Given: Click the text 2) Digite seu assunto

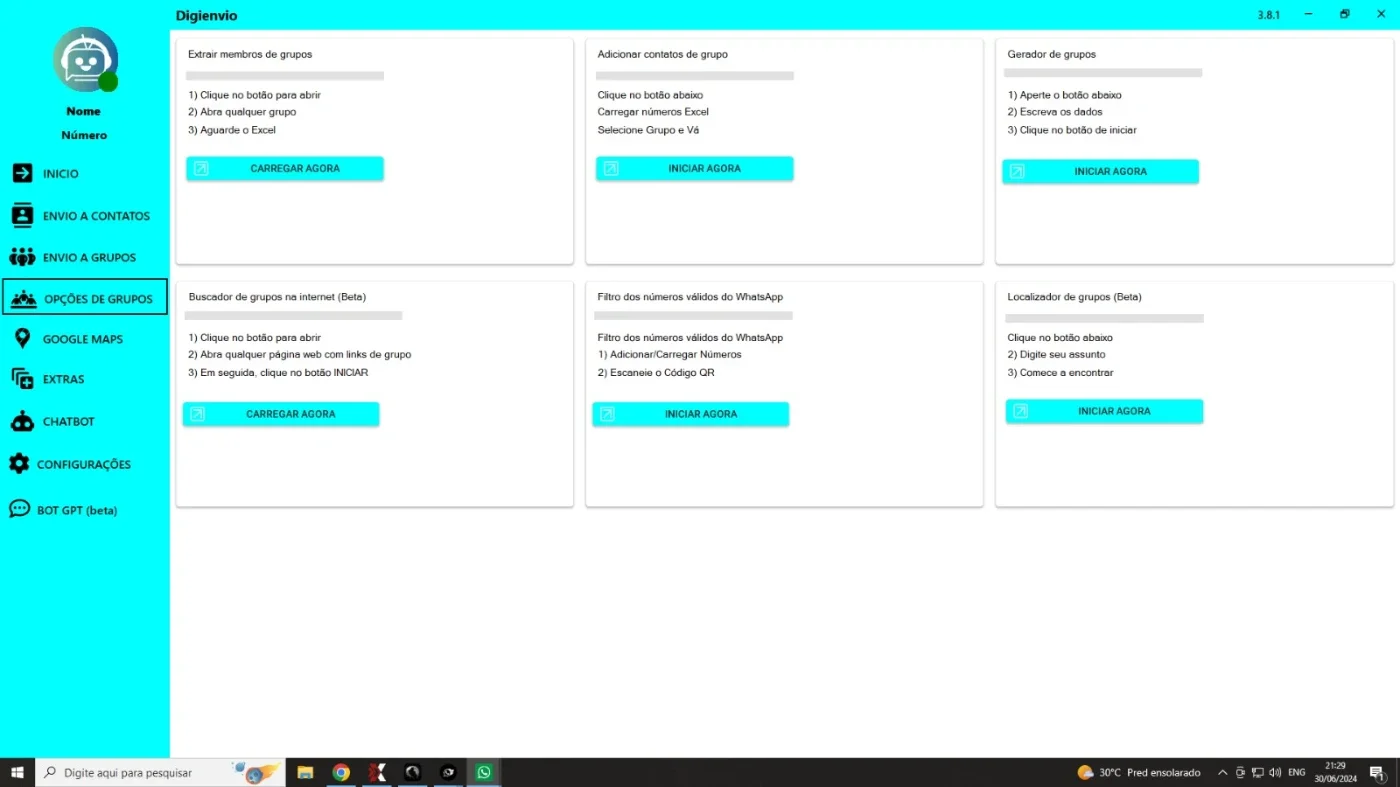Looking at the screenshot, I should tap(1056, 354).
